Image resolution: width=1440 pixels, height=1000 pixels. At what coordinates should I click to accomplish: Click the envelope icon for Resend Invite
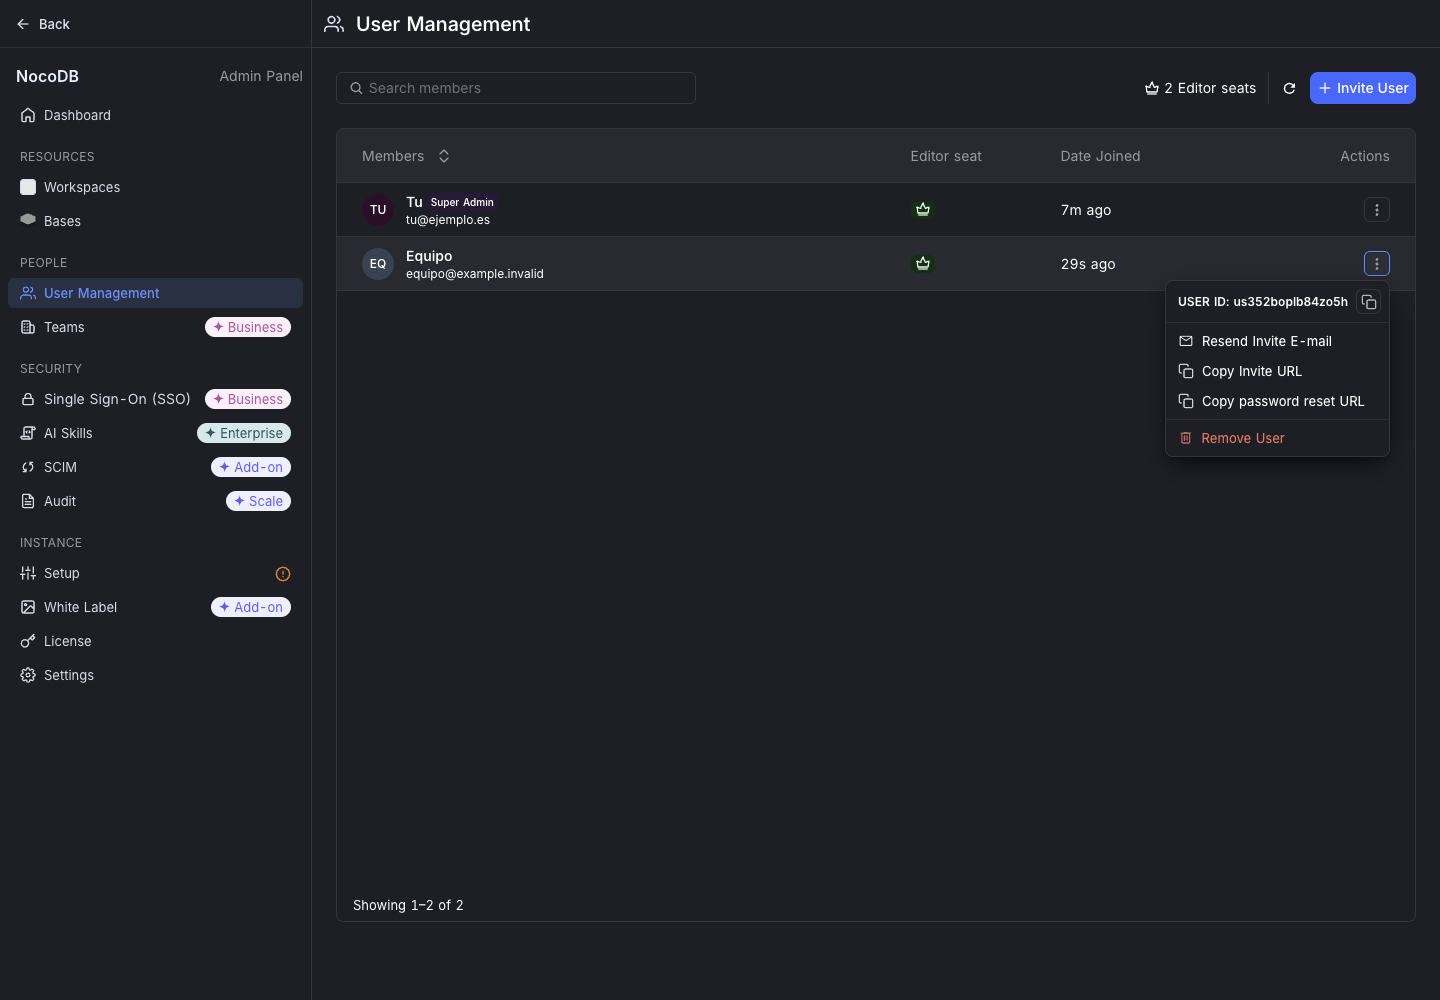tap(1186, 341)
